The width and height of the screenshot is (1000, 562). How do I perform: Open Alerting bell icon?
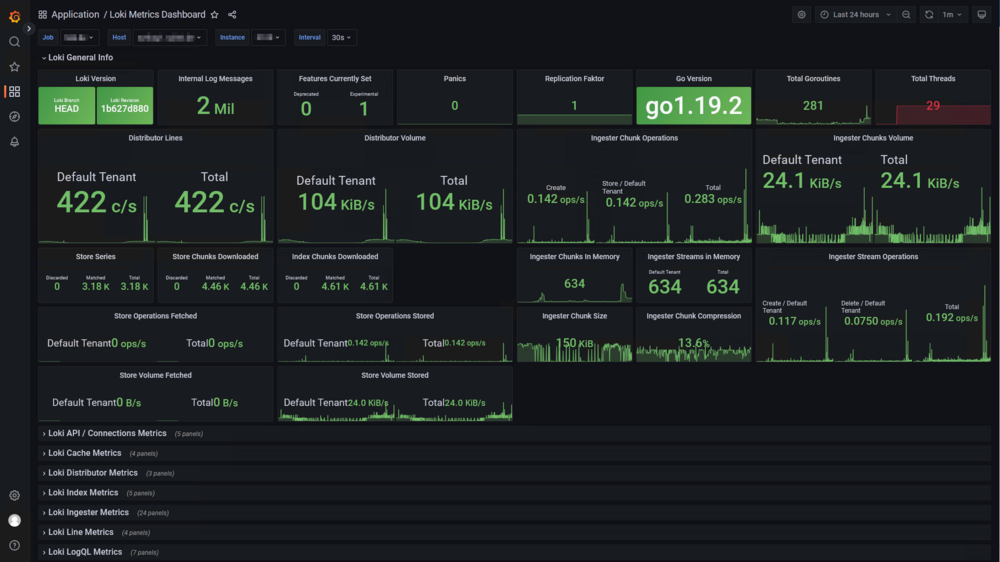click(x=14, y=142)
